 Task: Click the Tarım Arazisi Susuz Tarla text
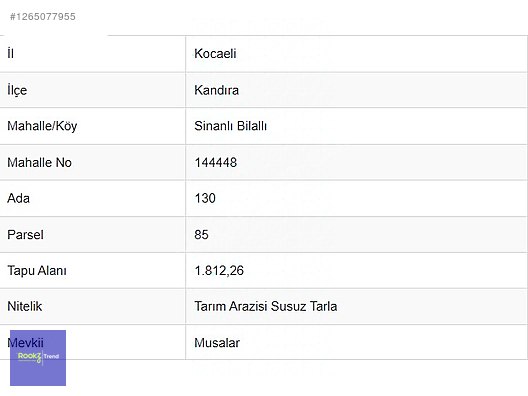click(266, 306)
